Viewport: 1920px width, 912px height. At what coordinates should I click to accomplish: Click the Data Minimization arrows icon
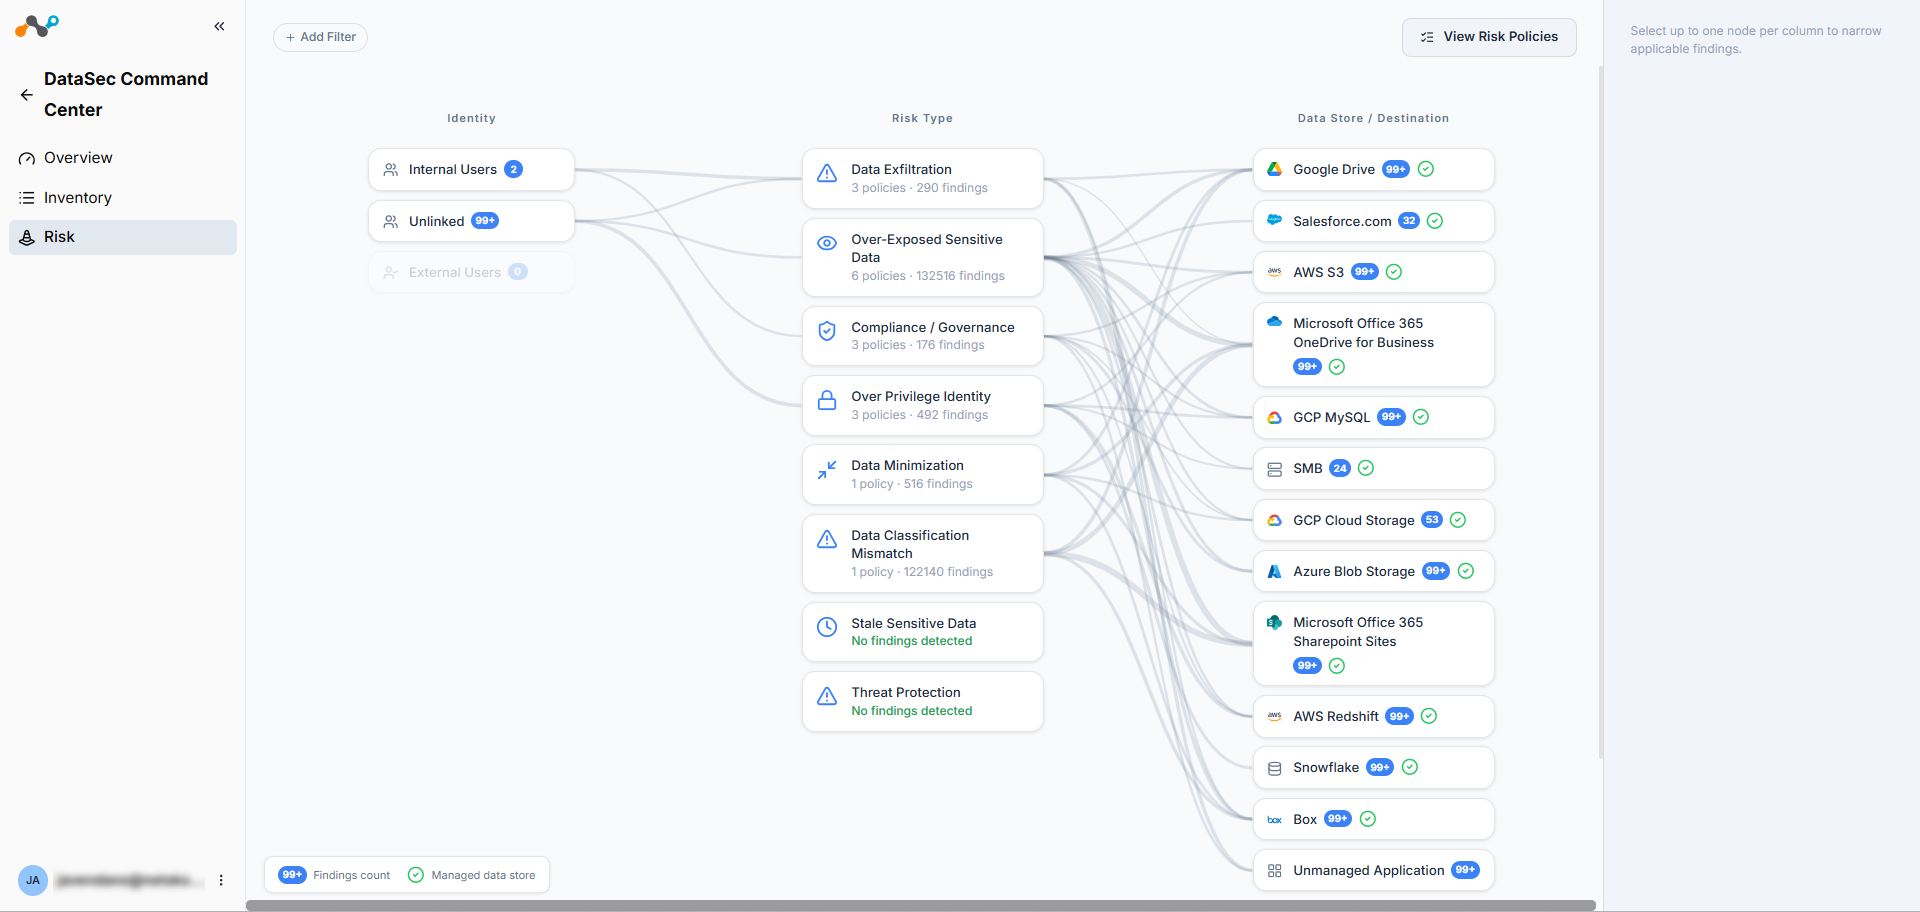(x=827, y=470)
